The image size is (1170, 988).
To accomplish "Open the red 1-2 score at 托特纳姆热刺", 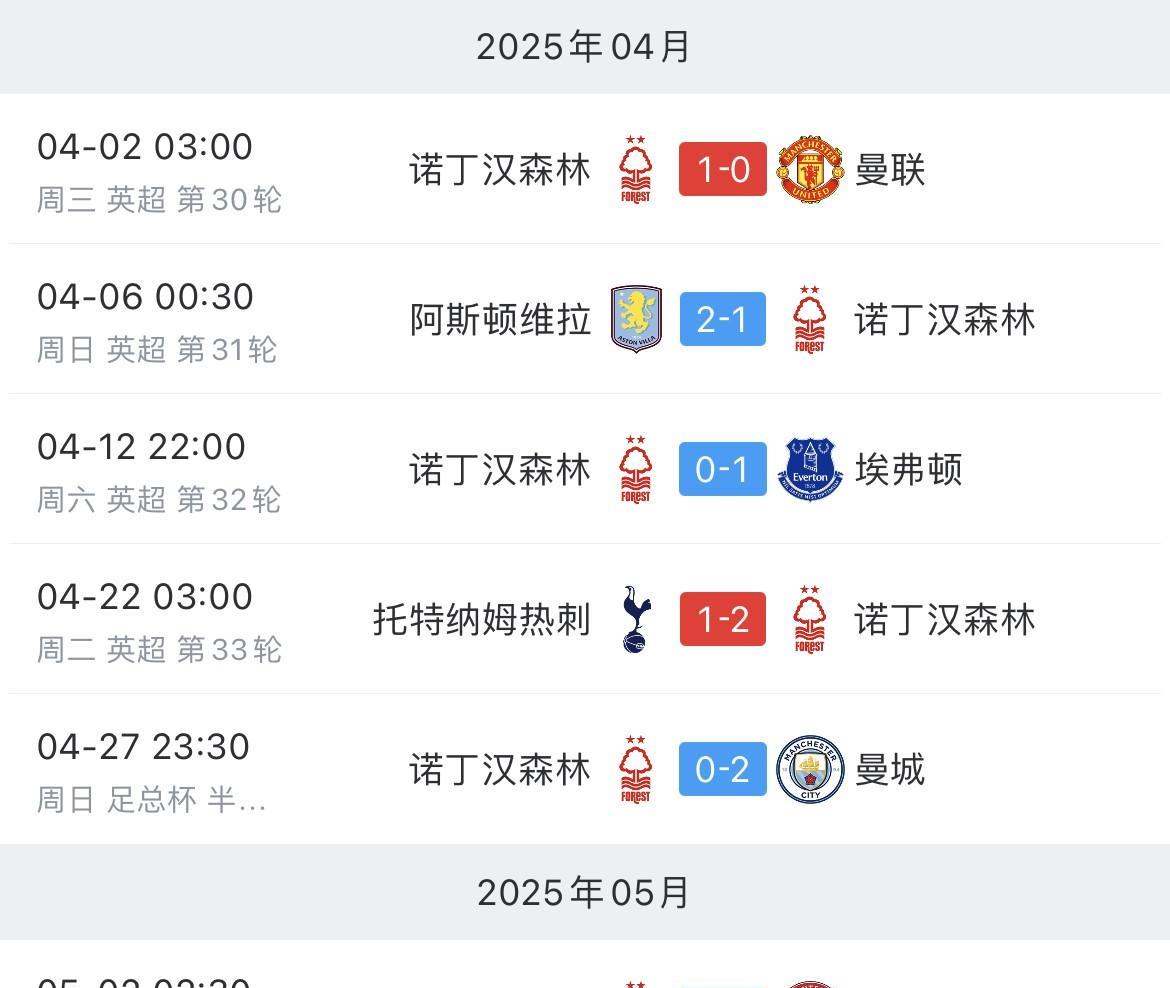I will pos(722,619).
